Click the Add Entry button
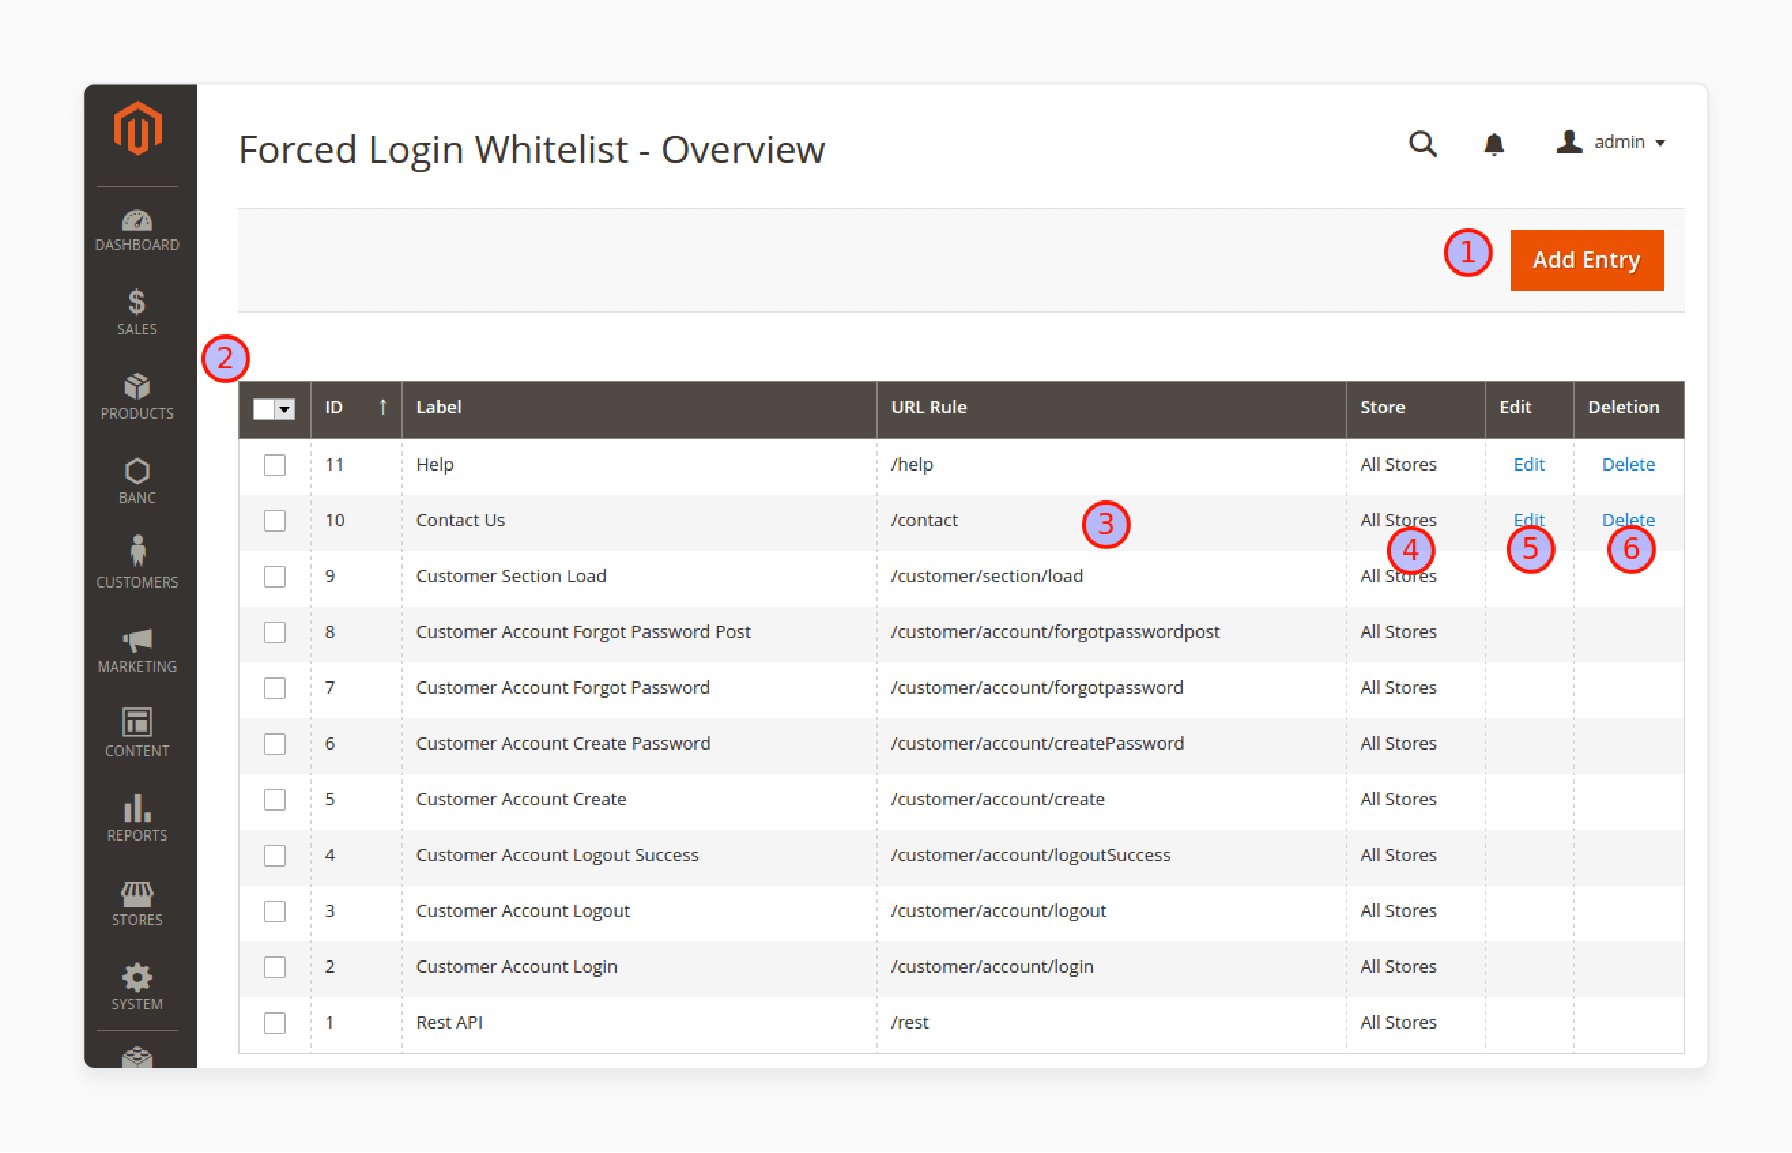 (x=1586, y=260)
